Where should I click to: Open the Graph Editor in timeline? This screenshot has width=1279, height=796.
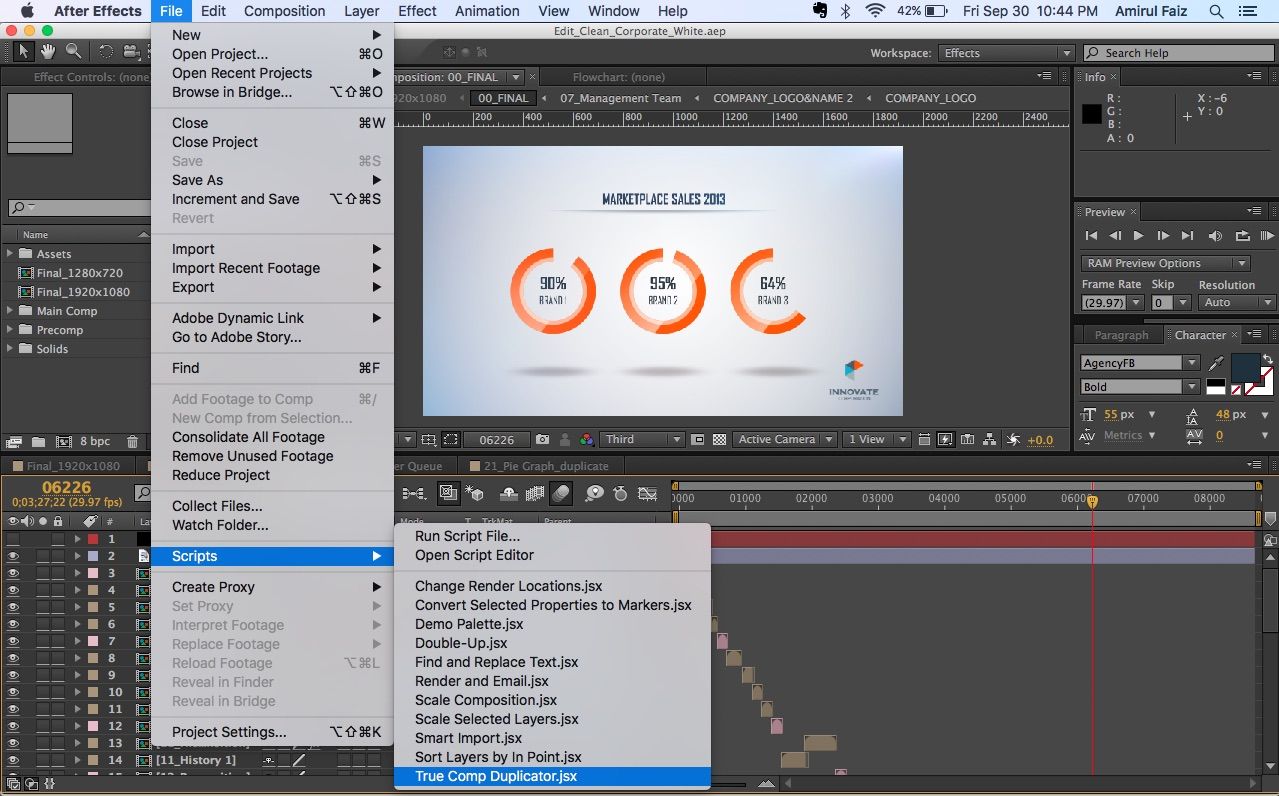click(647, 493)
